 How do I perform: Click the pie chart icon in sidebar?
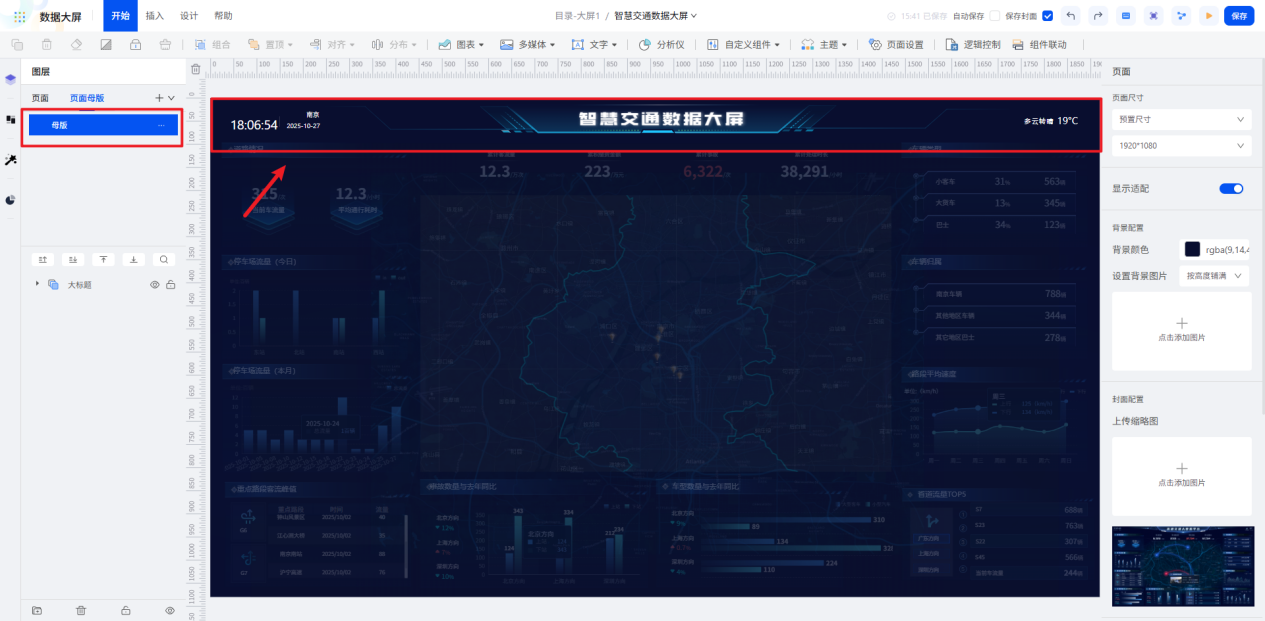tap(10, 200)
